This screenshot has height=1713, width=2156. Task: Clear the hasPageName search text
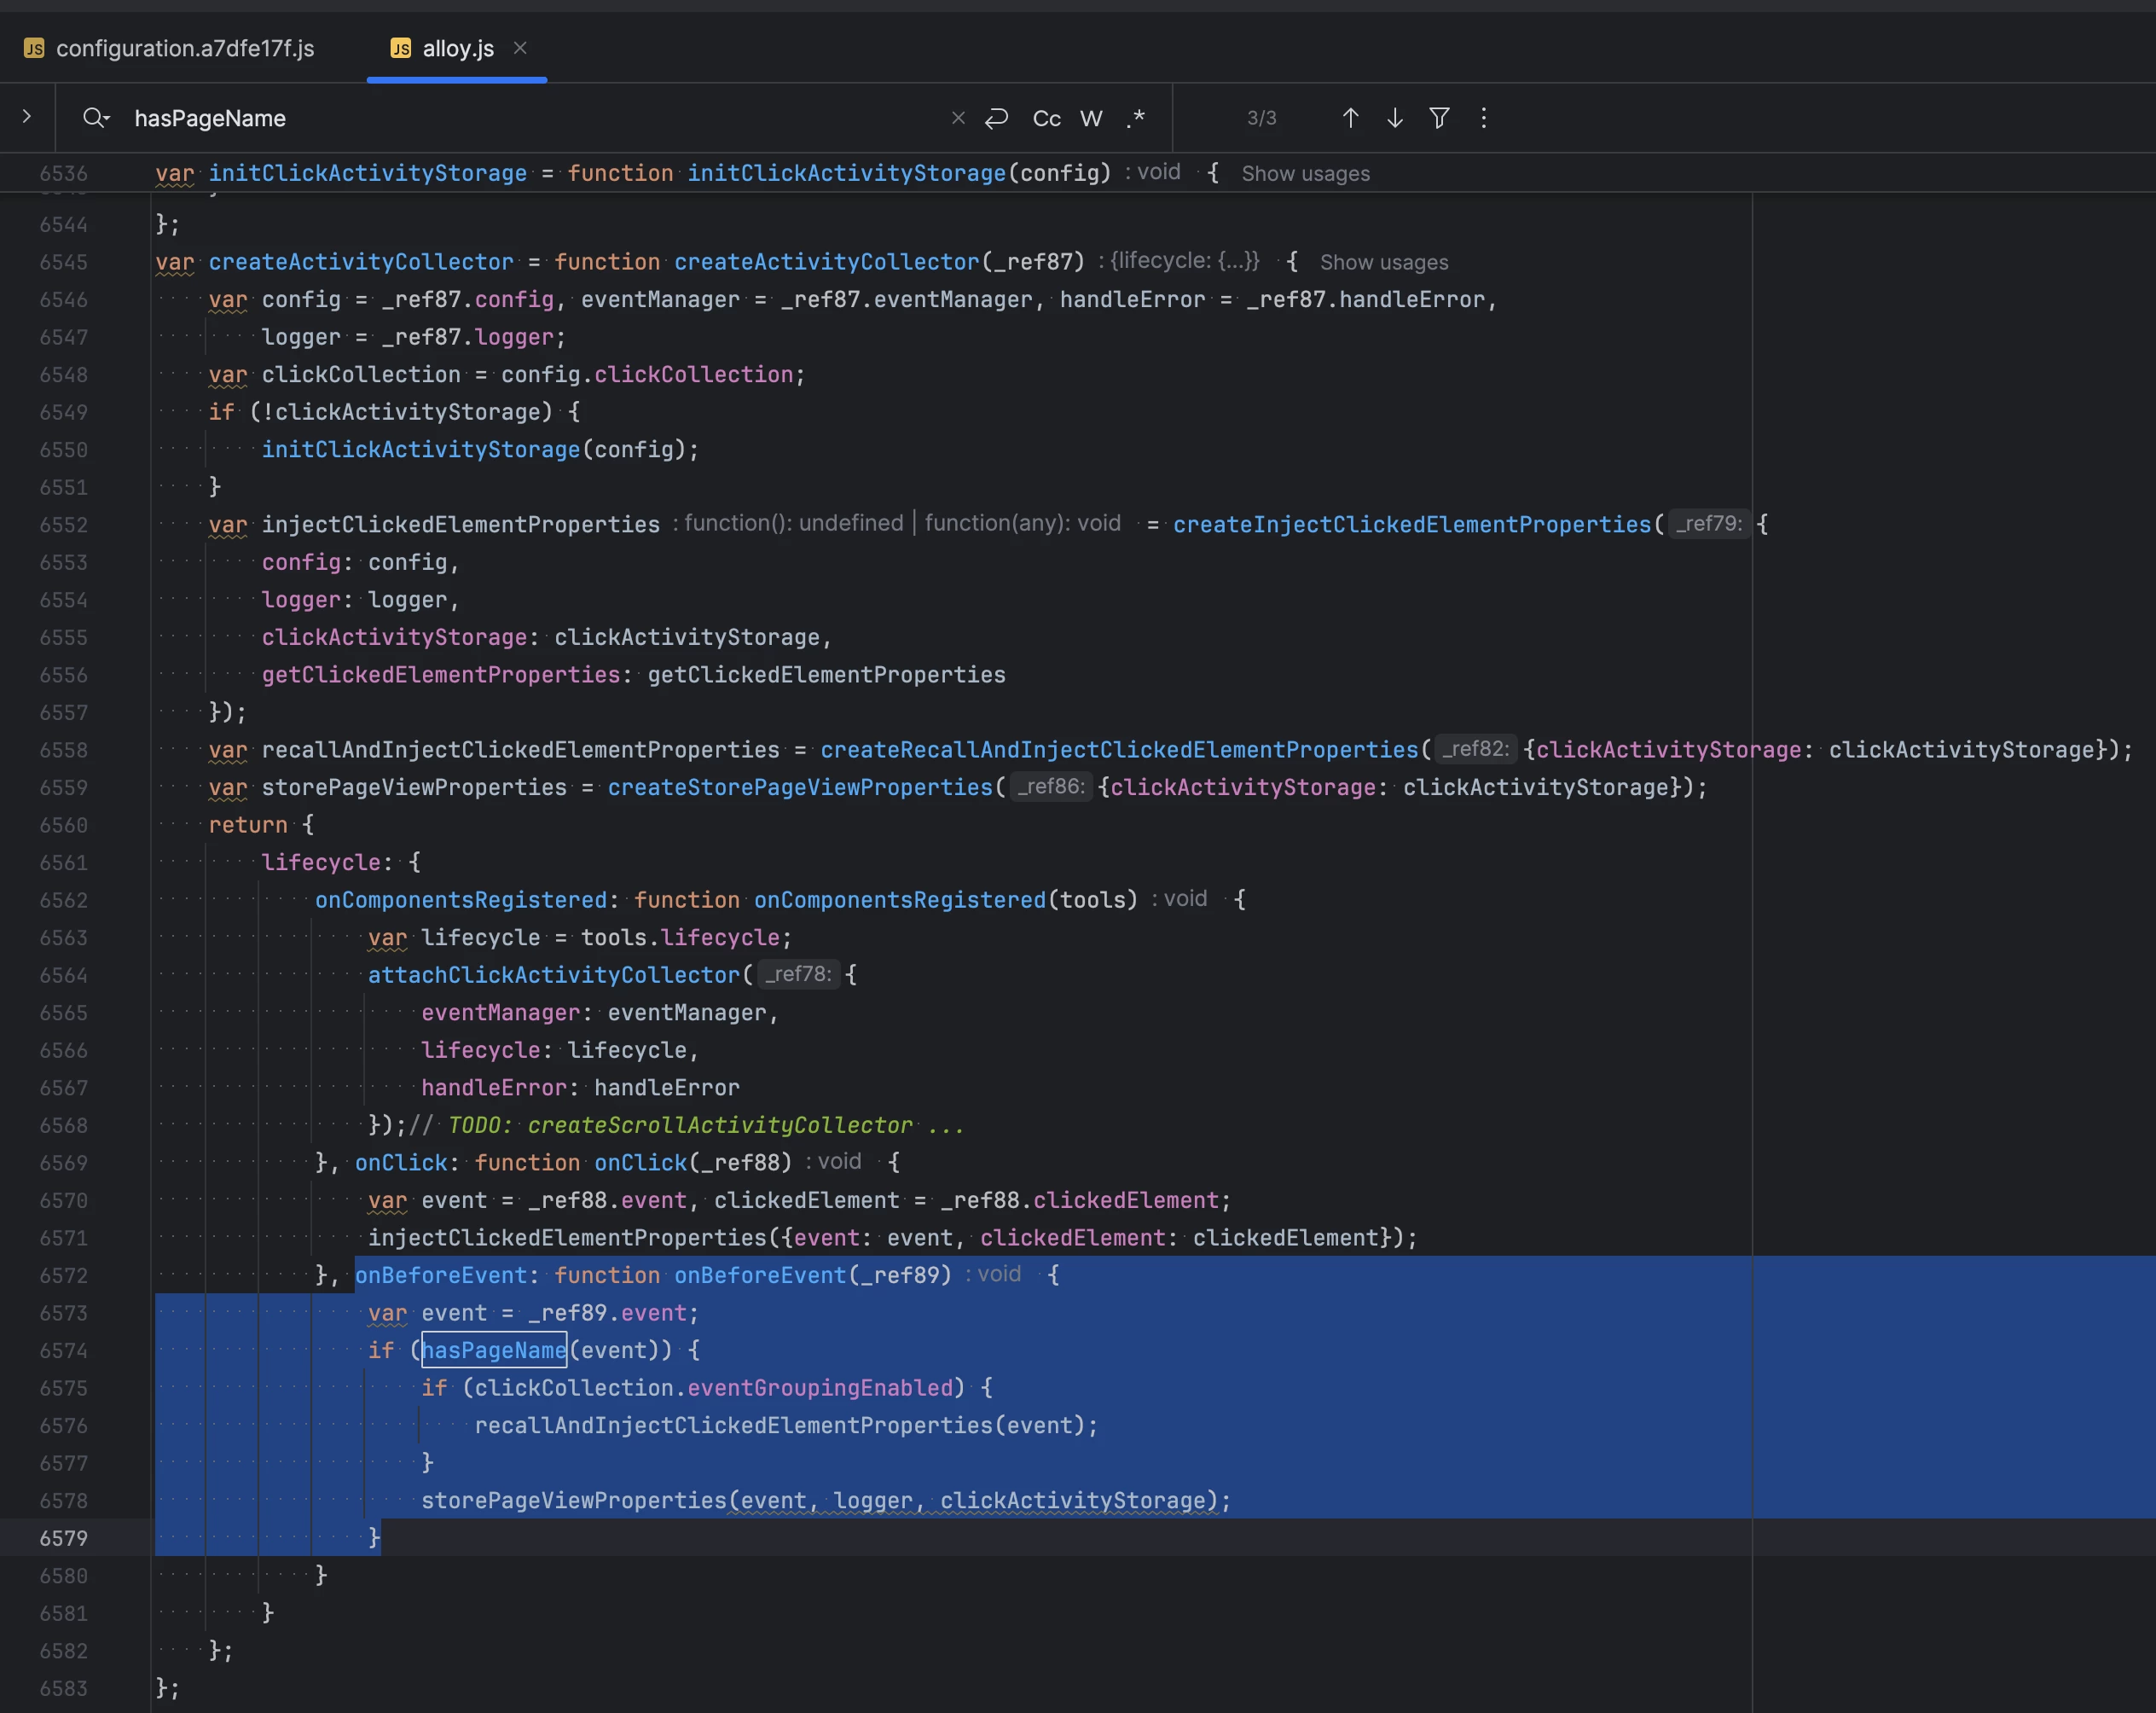tap(958, 118)
